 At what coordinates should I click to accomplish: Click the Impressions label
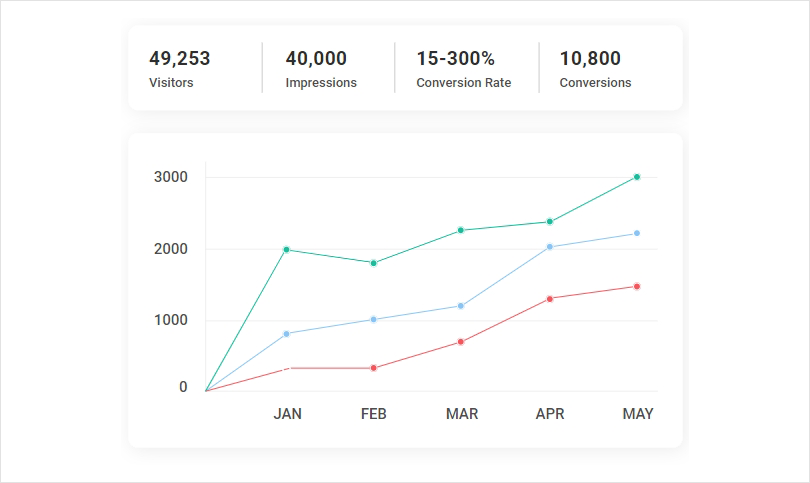coord(321,83)
